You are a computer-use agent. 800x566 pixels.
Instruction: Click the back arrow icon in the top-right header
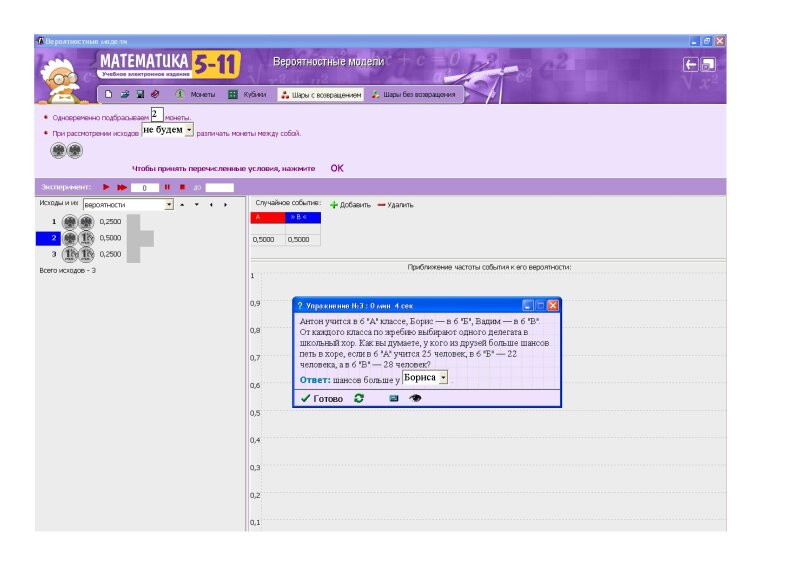click(690, 64)
